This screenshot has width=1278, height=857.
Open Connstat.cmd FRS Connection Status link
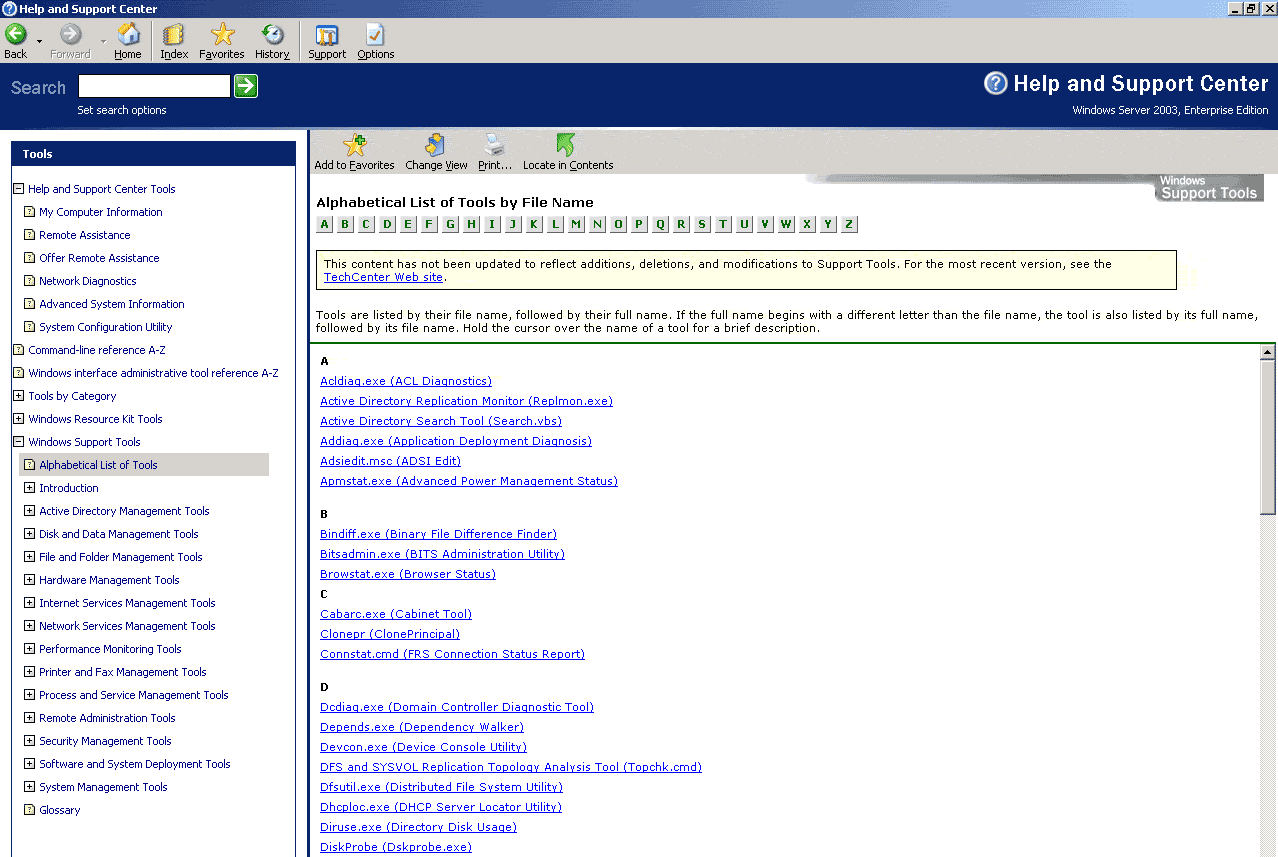(452, 654)
